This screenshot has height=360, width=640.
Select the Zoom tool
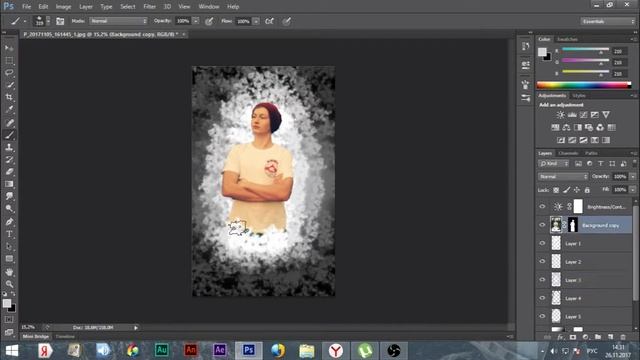9,284
